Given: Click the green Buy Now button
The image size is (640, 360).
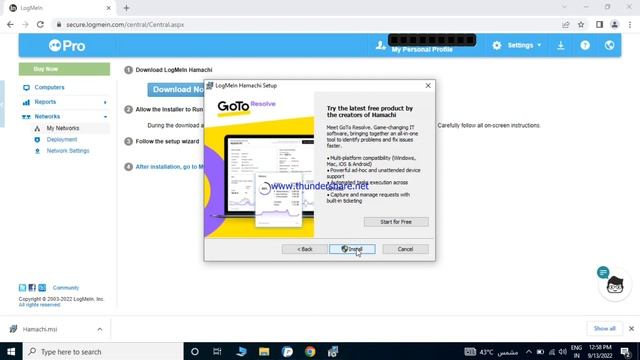Looking at the screenshot, I should pyautogui.click(x=64, y=69).
